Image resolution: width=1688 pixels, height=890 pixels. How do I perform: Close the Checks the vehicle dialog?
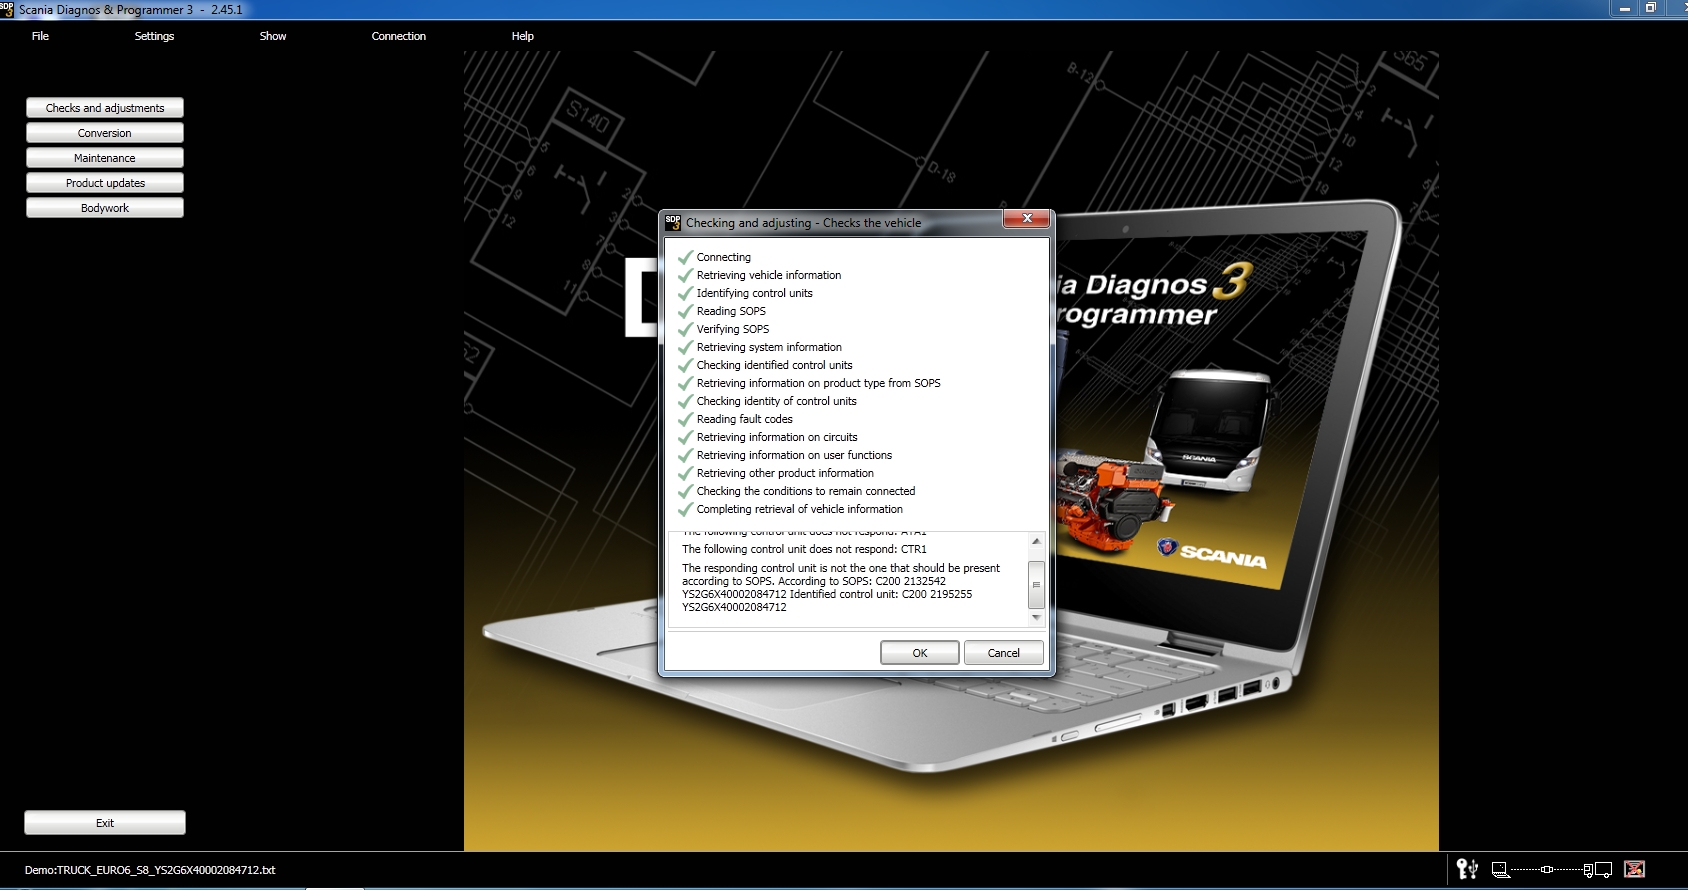click(1026, 218)
